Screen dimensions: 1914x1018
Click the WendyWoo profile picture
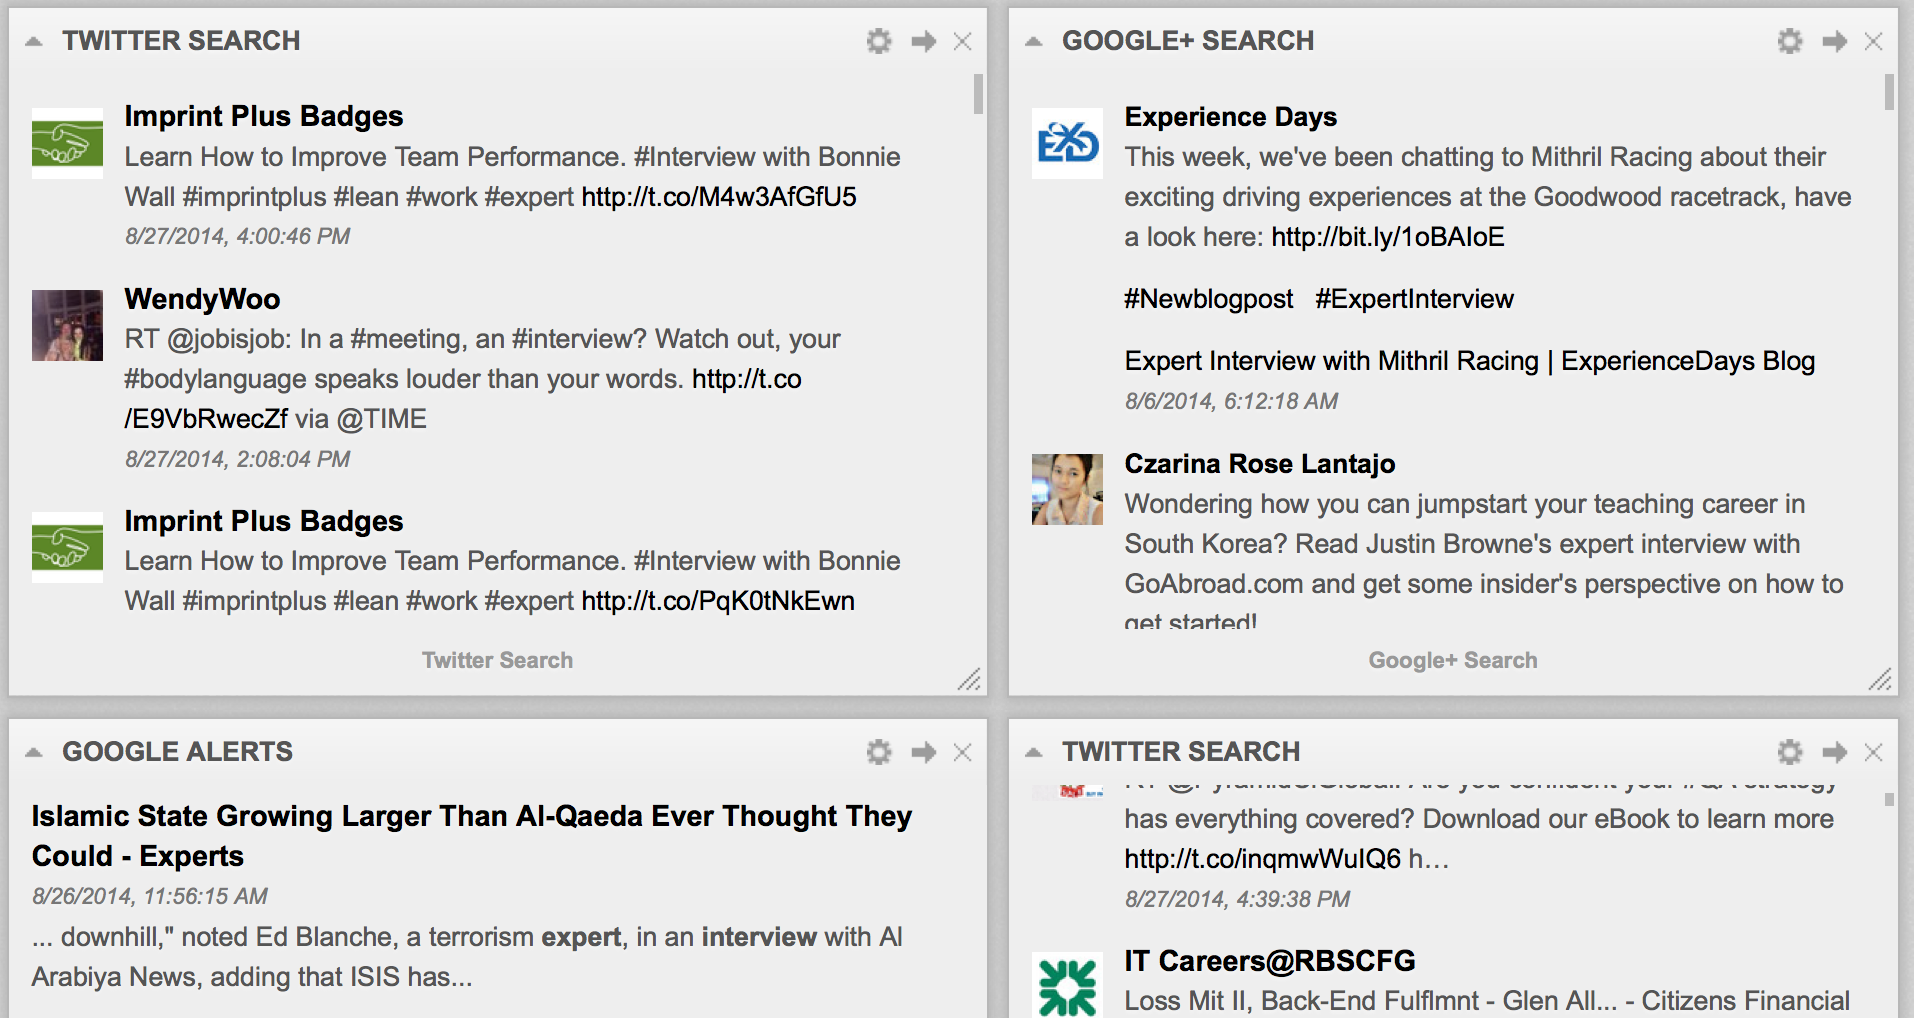coord(67,325)
